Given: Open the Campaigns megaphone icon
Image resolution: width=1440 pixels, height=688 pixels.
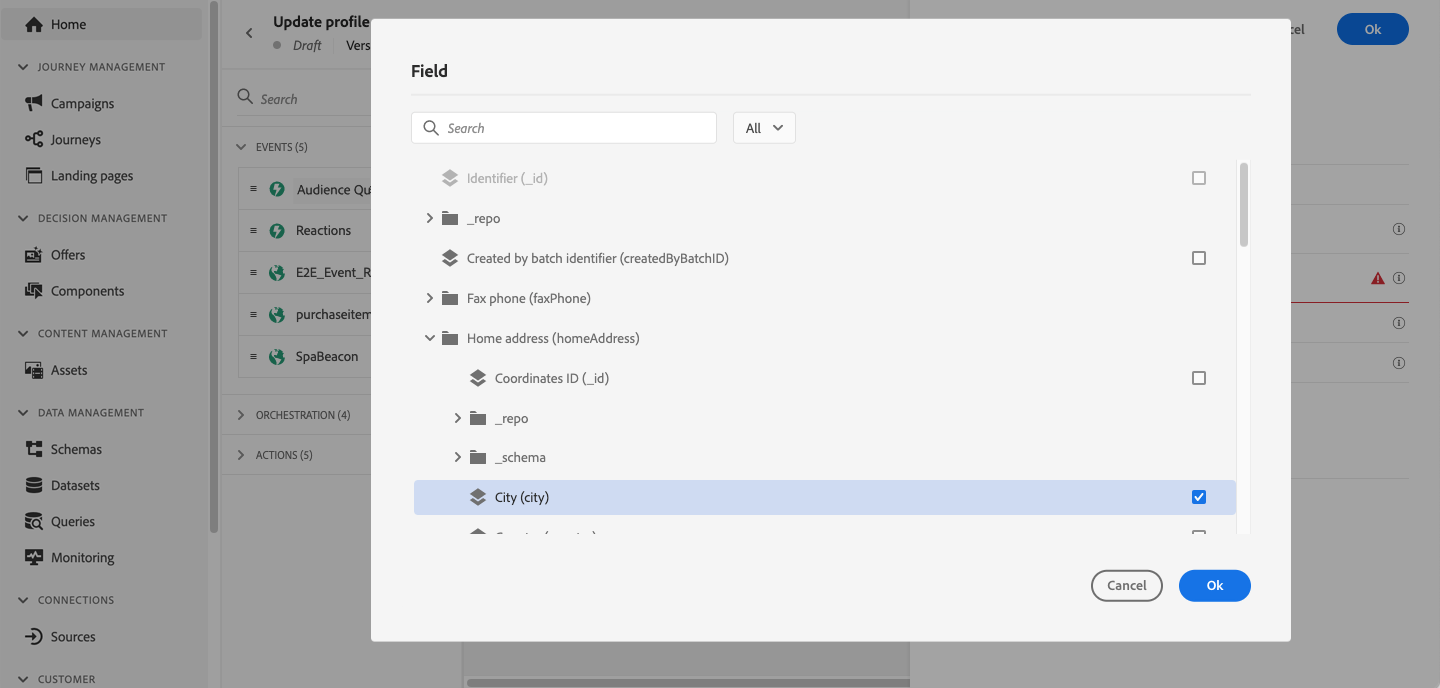Looking at the screenshot, I should 34,103.
